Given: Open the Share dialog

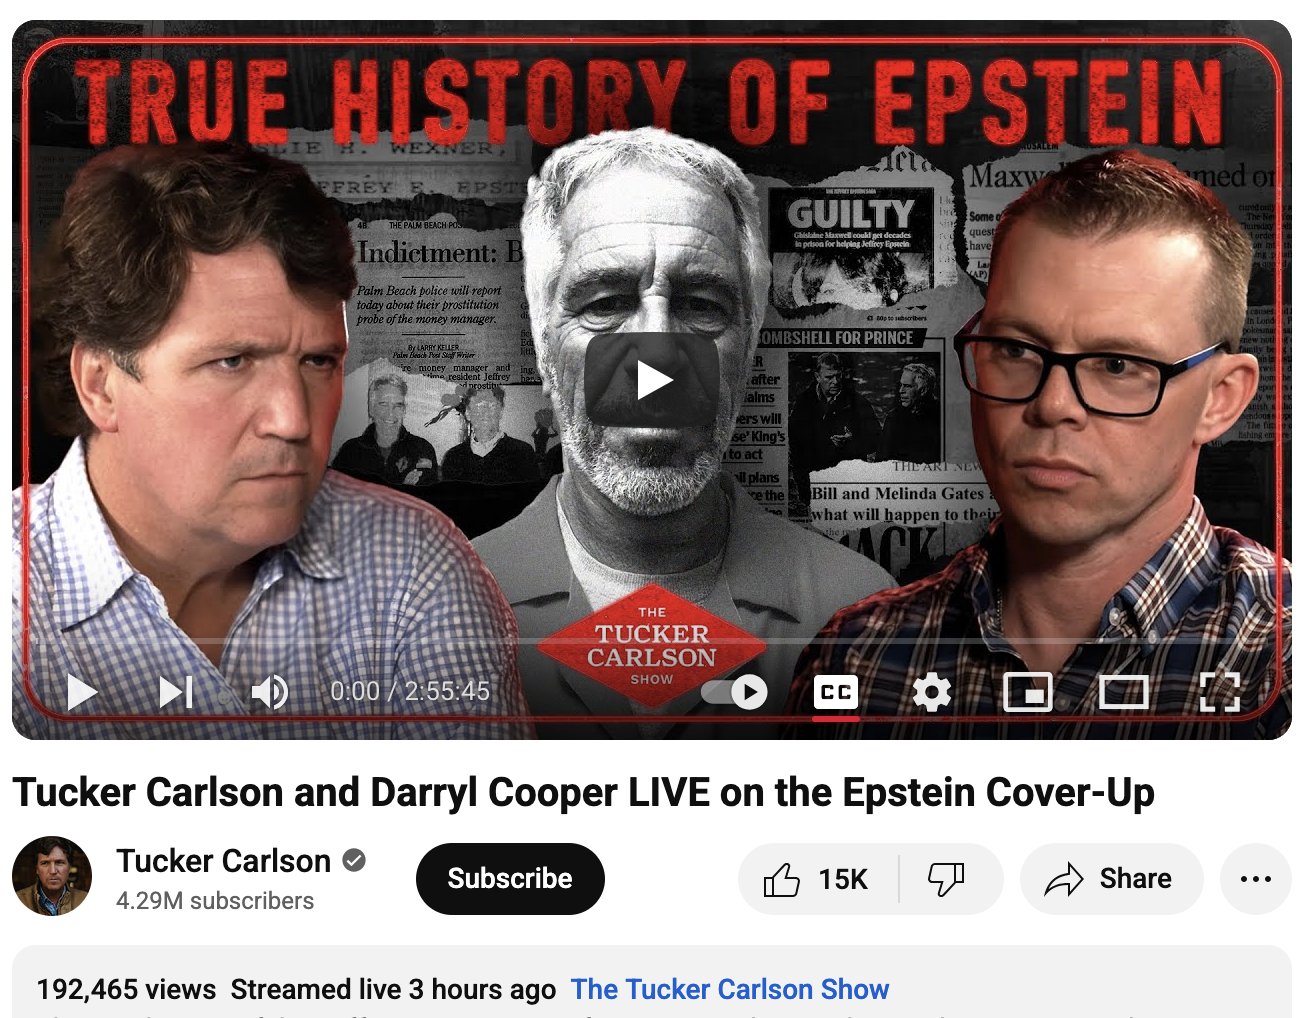Looking at the screenshot, I should (1110, 879).
